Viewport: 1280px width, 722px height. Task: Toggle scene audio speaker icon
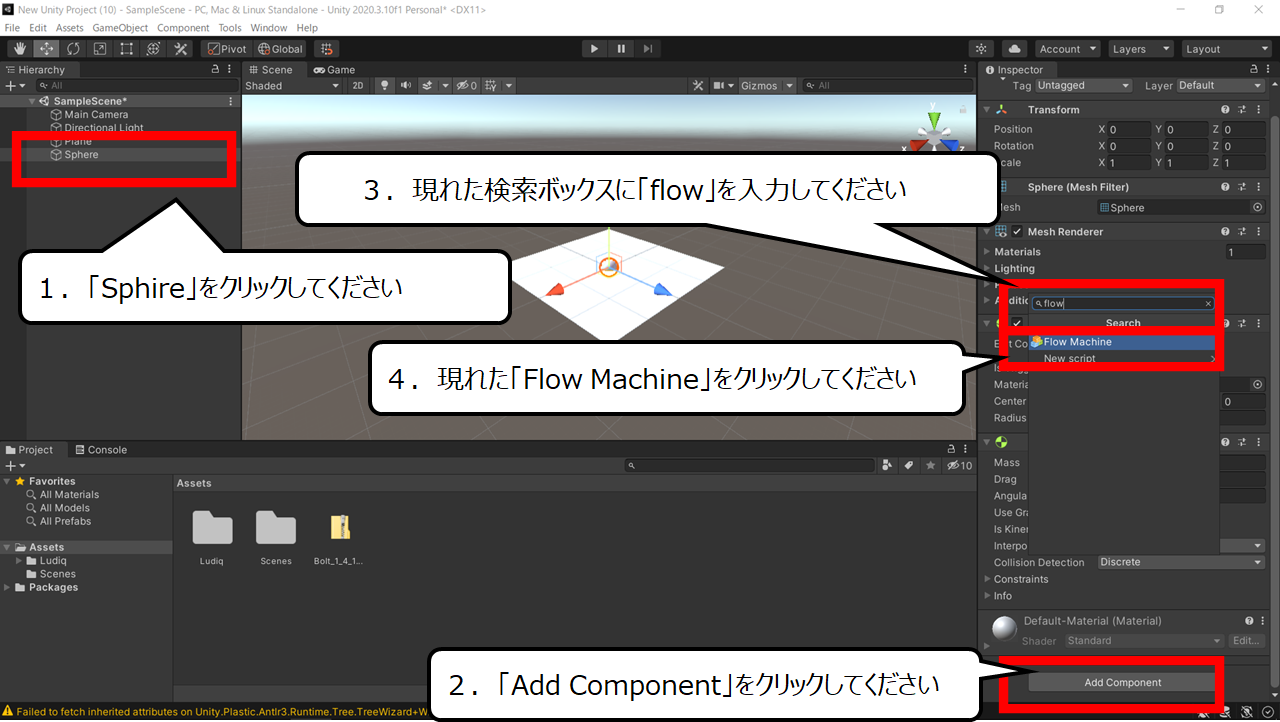pyautogui.click(x=406, y=85)
